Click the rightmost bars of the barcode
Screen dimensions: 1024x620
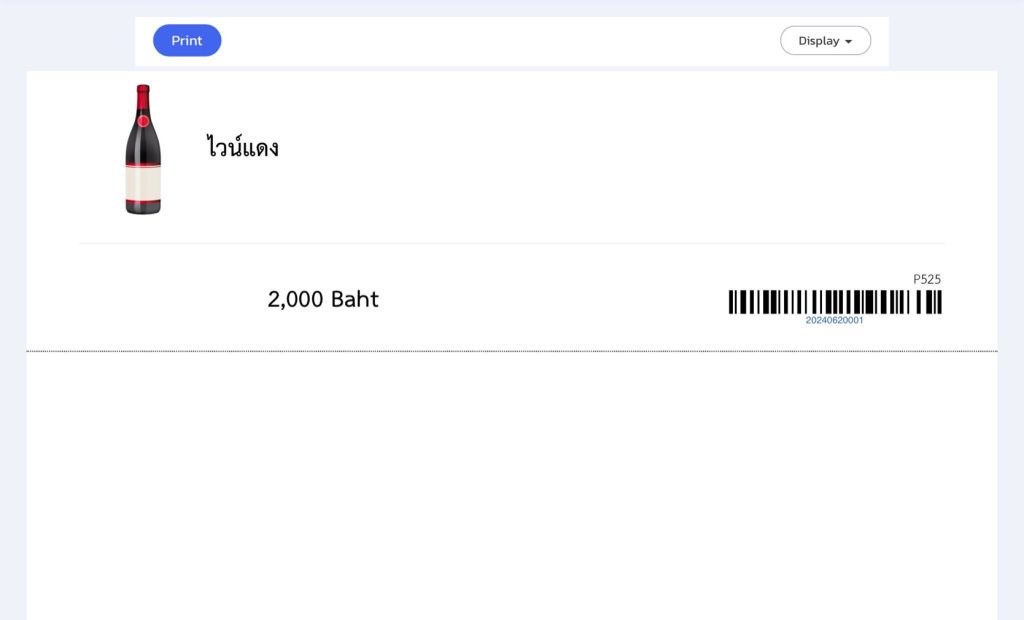pos(934,302)
